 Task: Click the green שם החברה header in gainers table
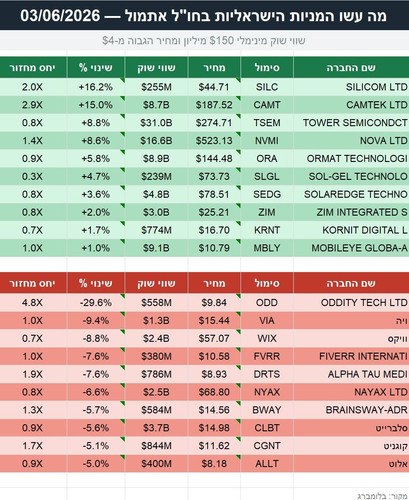351,68
